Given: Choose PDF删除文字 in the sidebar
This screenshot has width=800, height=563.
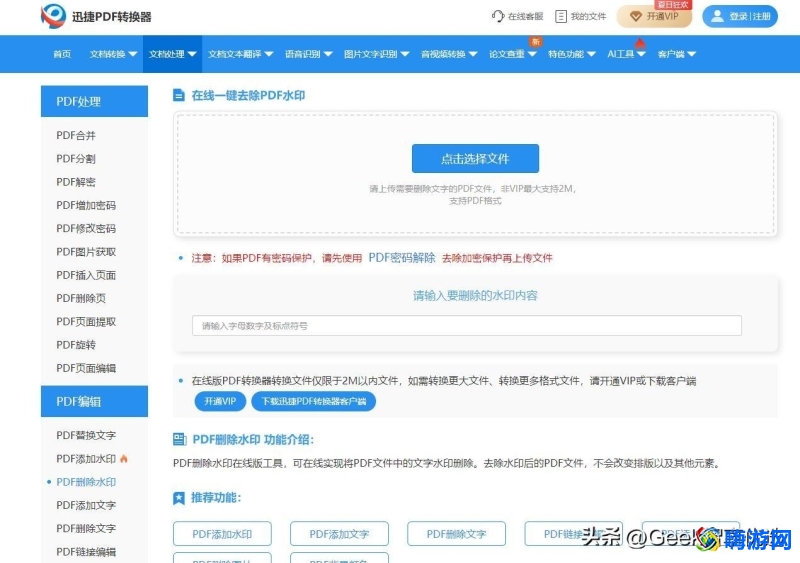Looking at the screenshot, I should 86,528.
